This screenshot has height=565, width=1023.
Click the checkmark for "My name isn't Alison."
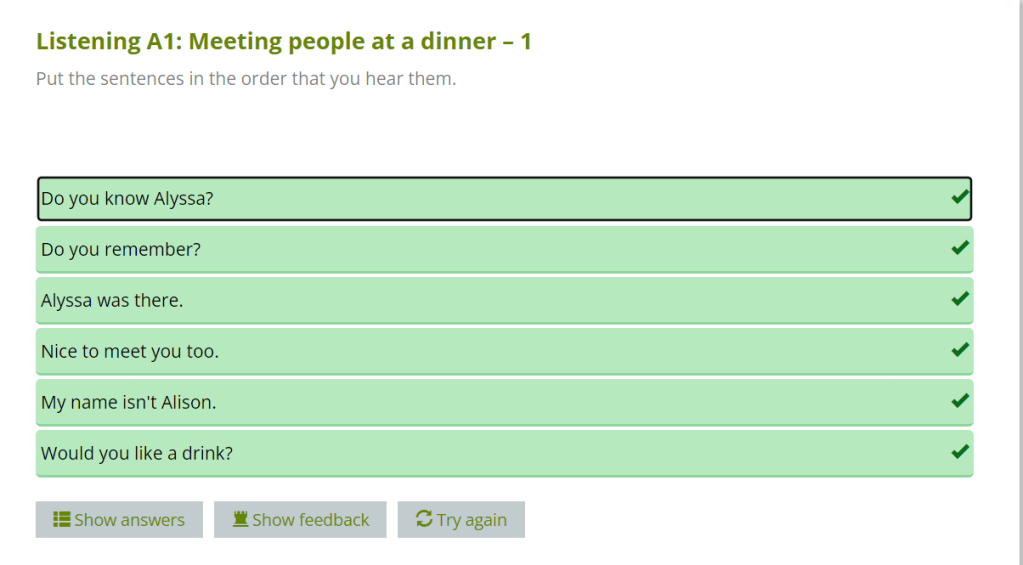pyautogui.click(x=960, y=401)
